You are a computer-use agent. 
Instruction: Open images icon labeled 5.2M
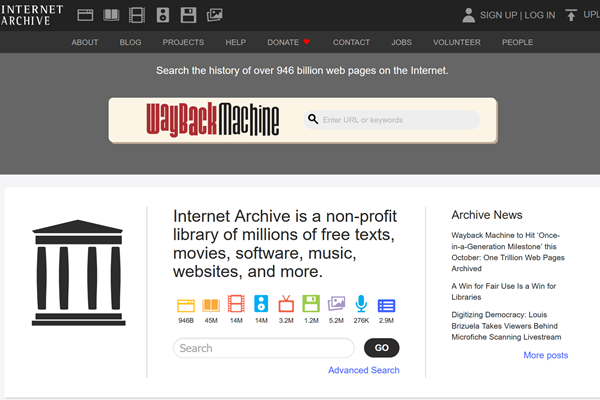336,304
